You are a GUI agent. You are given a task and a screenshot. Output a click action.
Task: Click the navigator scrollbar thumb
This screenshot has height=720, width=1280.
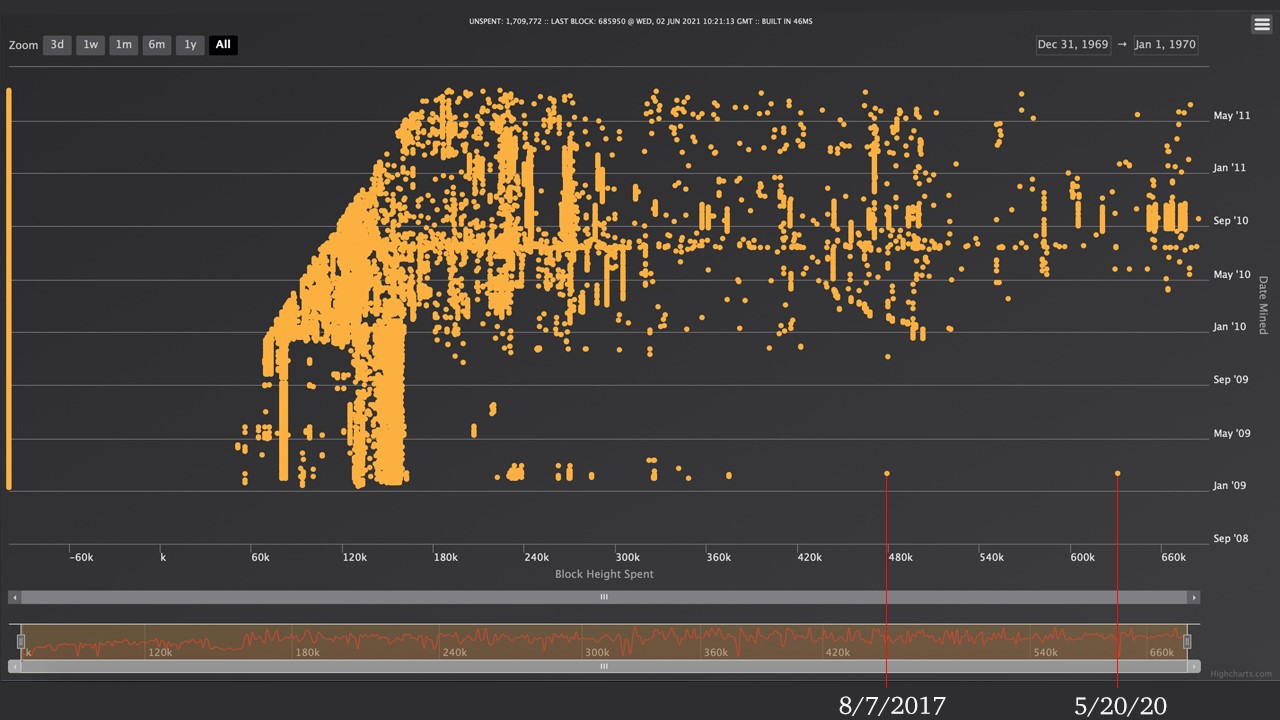tap(604, 666)
